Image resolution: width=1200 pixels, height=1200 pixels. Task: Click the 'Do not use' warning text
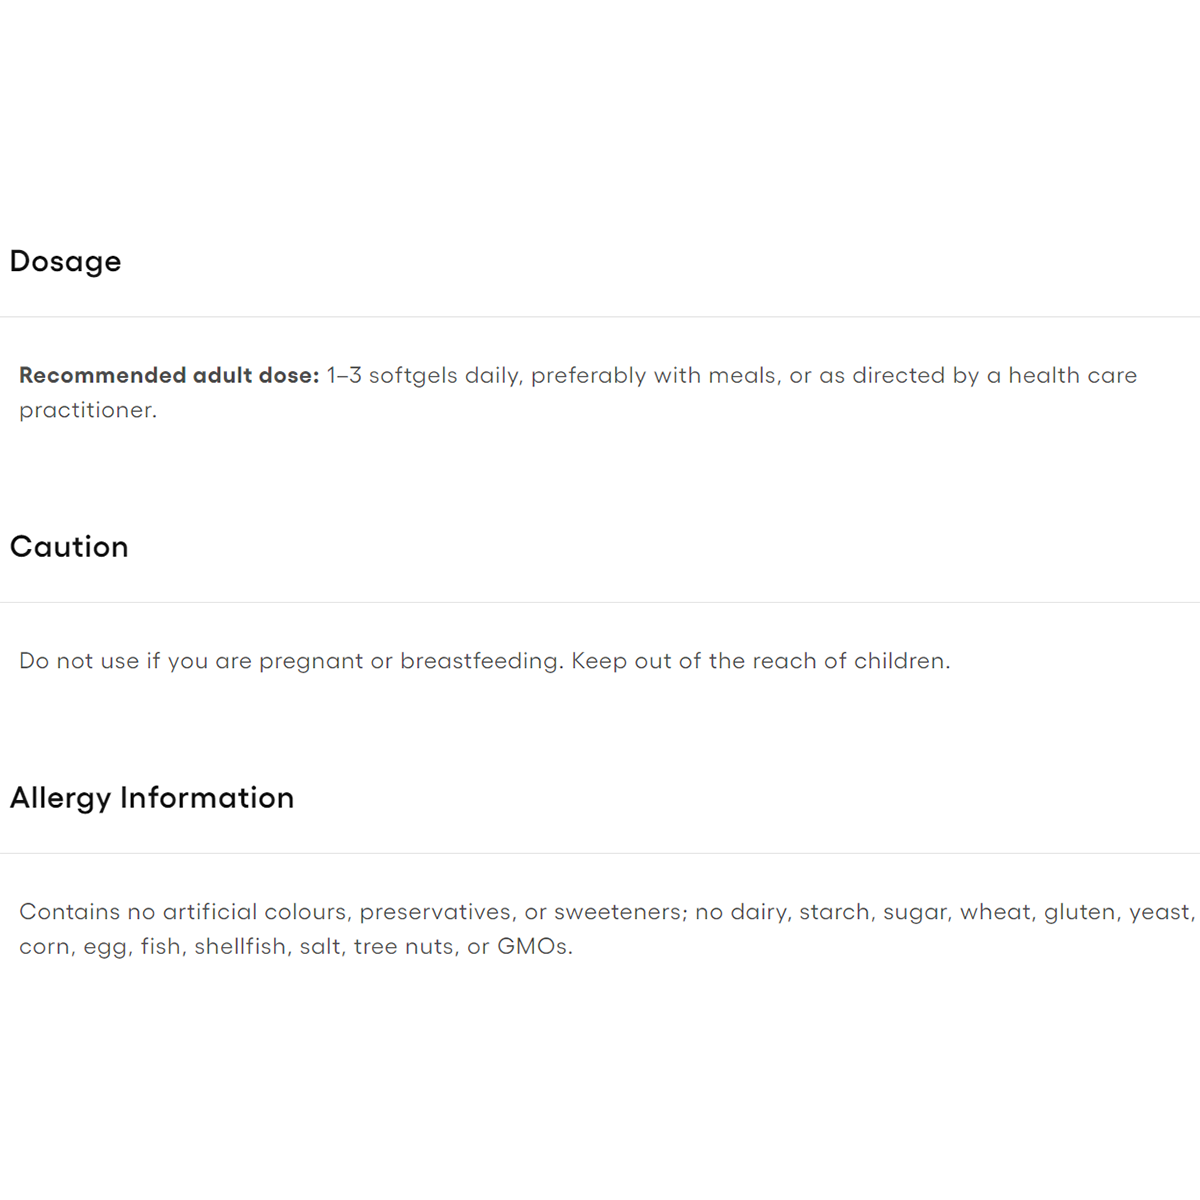tap(79, 661)
